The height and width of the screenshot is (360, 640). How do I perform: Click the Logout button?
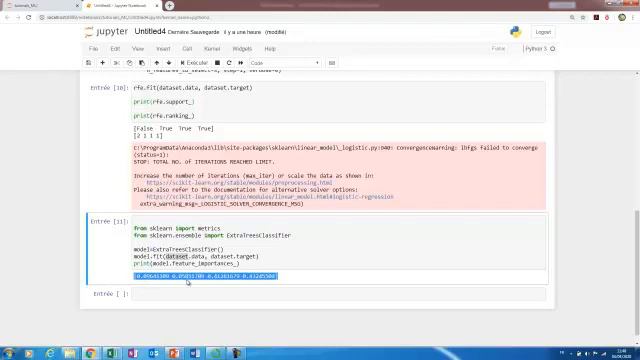tap(543, 32)
